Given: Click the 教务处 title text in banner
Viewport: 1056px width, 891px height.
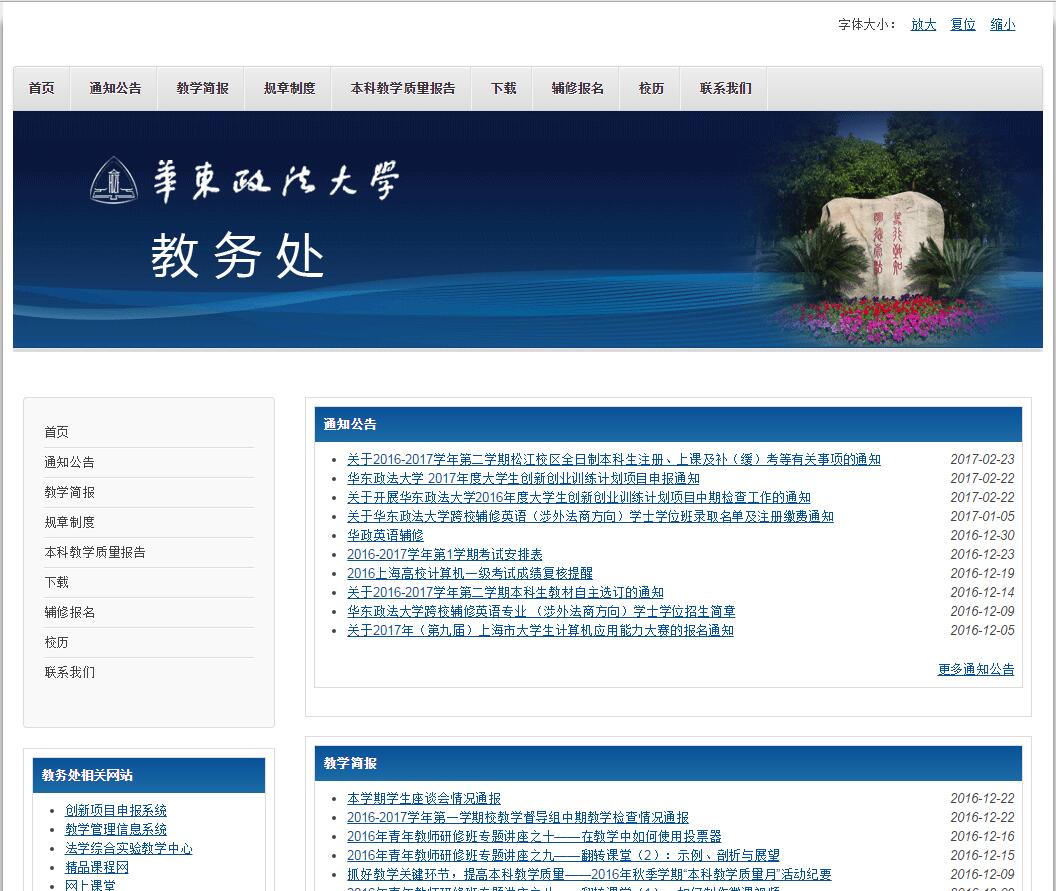Looking at the screenshot, I should tap(238, 256).
